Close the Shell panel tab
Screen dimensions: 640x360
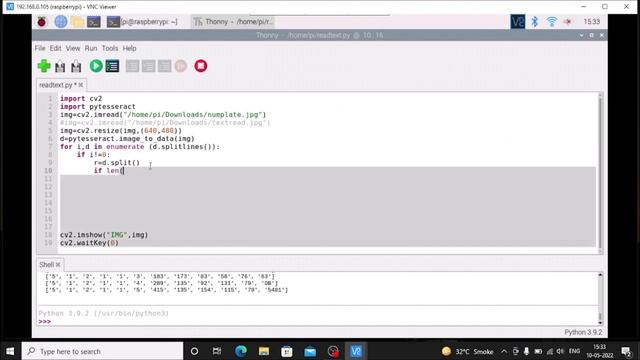point(58,265)
